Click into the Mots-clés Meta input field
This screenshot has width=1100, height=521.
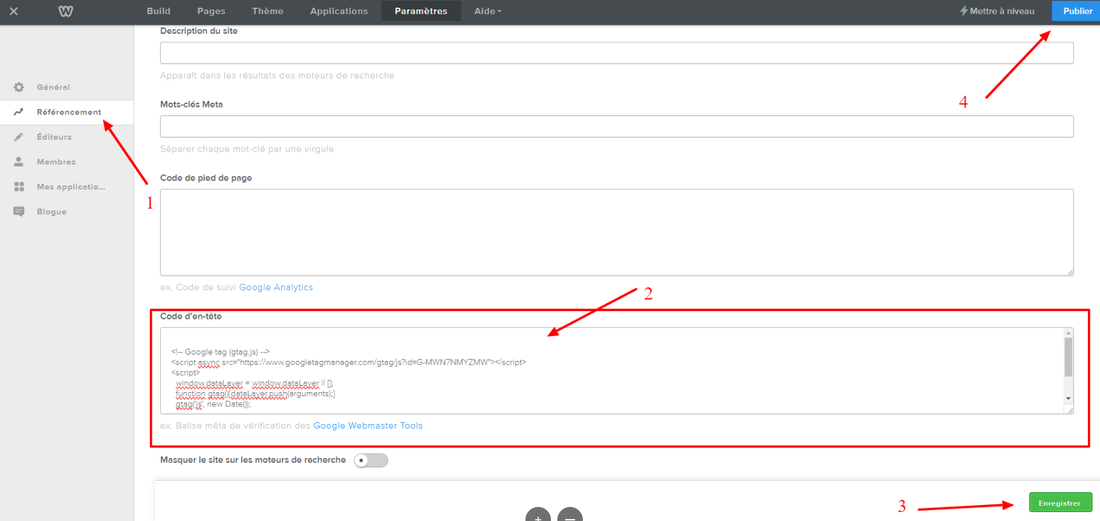[x=616, y=126]
